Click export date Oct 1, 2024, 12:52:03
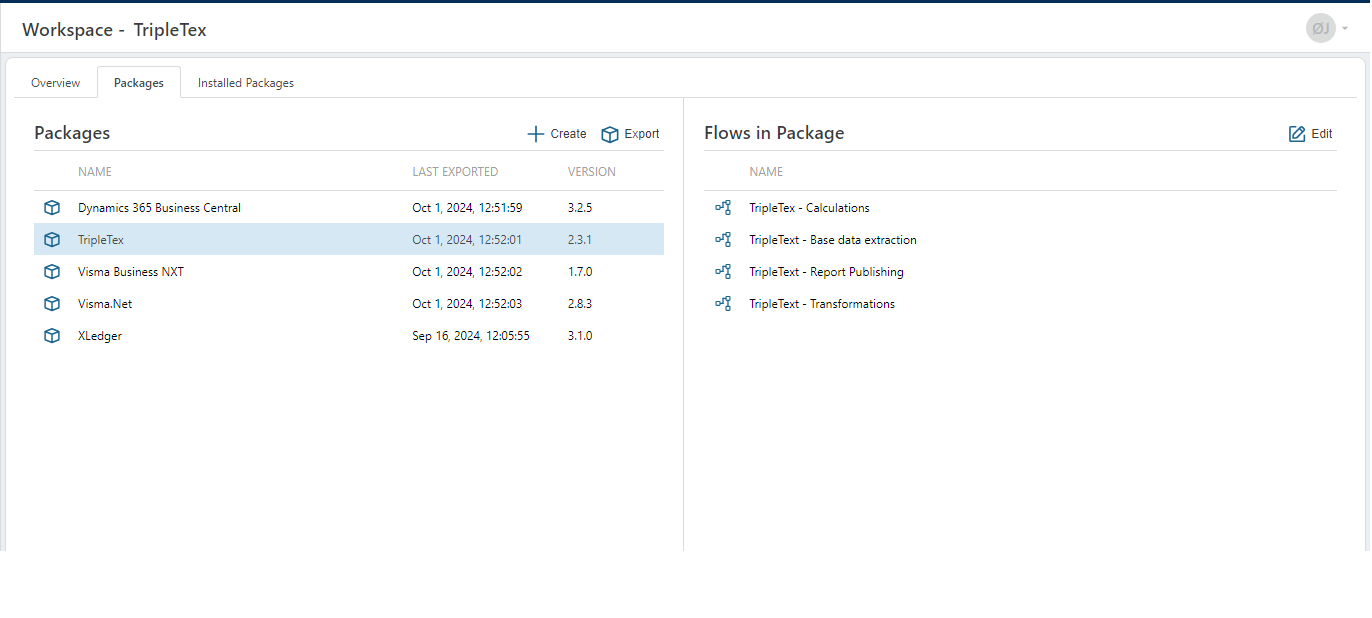This screenshot has height=618, width=1372. (x=467, y=304)
